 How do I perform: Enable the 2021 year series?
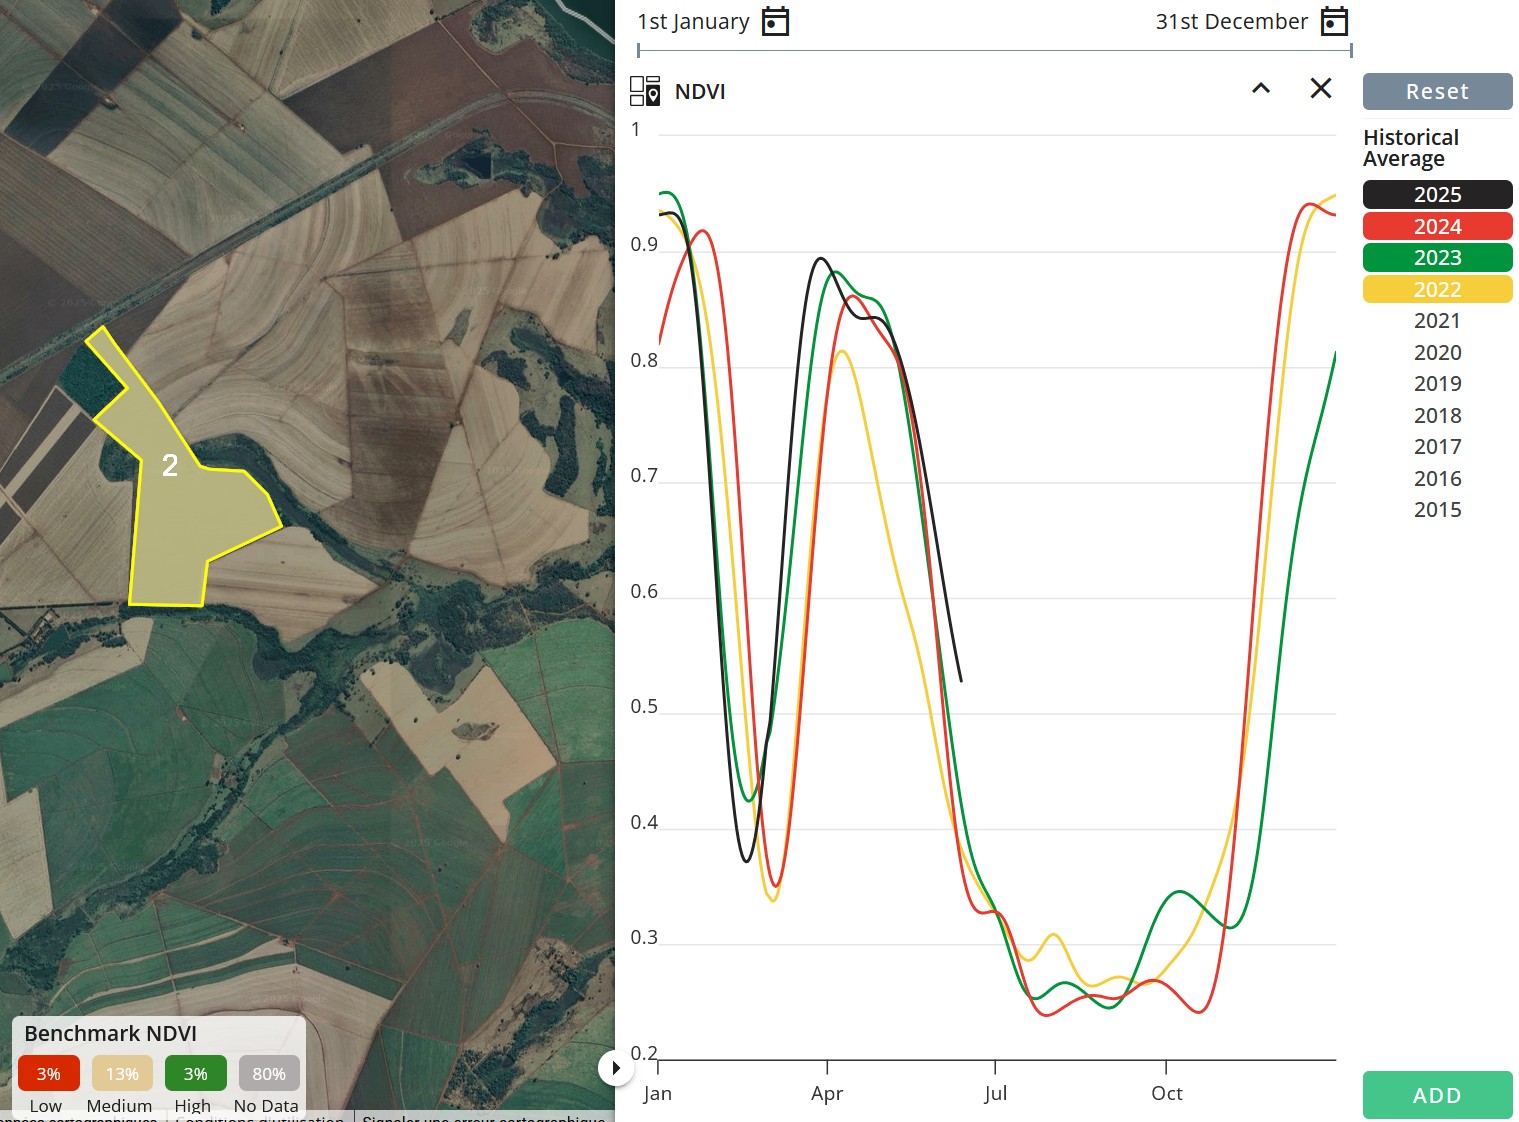point(1437,320)
